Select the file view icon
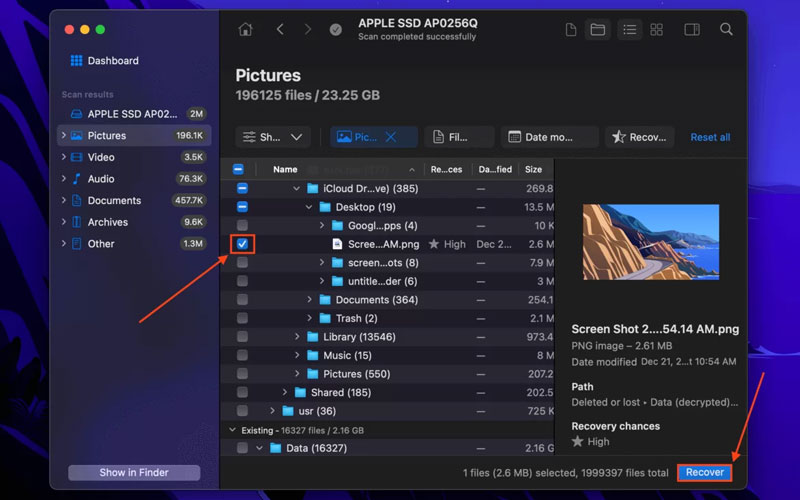800x500 pixels. (570, 30)
